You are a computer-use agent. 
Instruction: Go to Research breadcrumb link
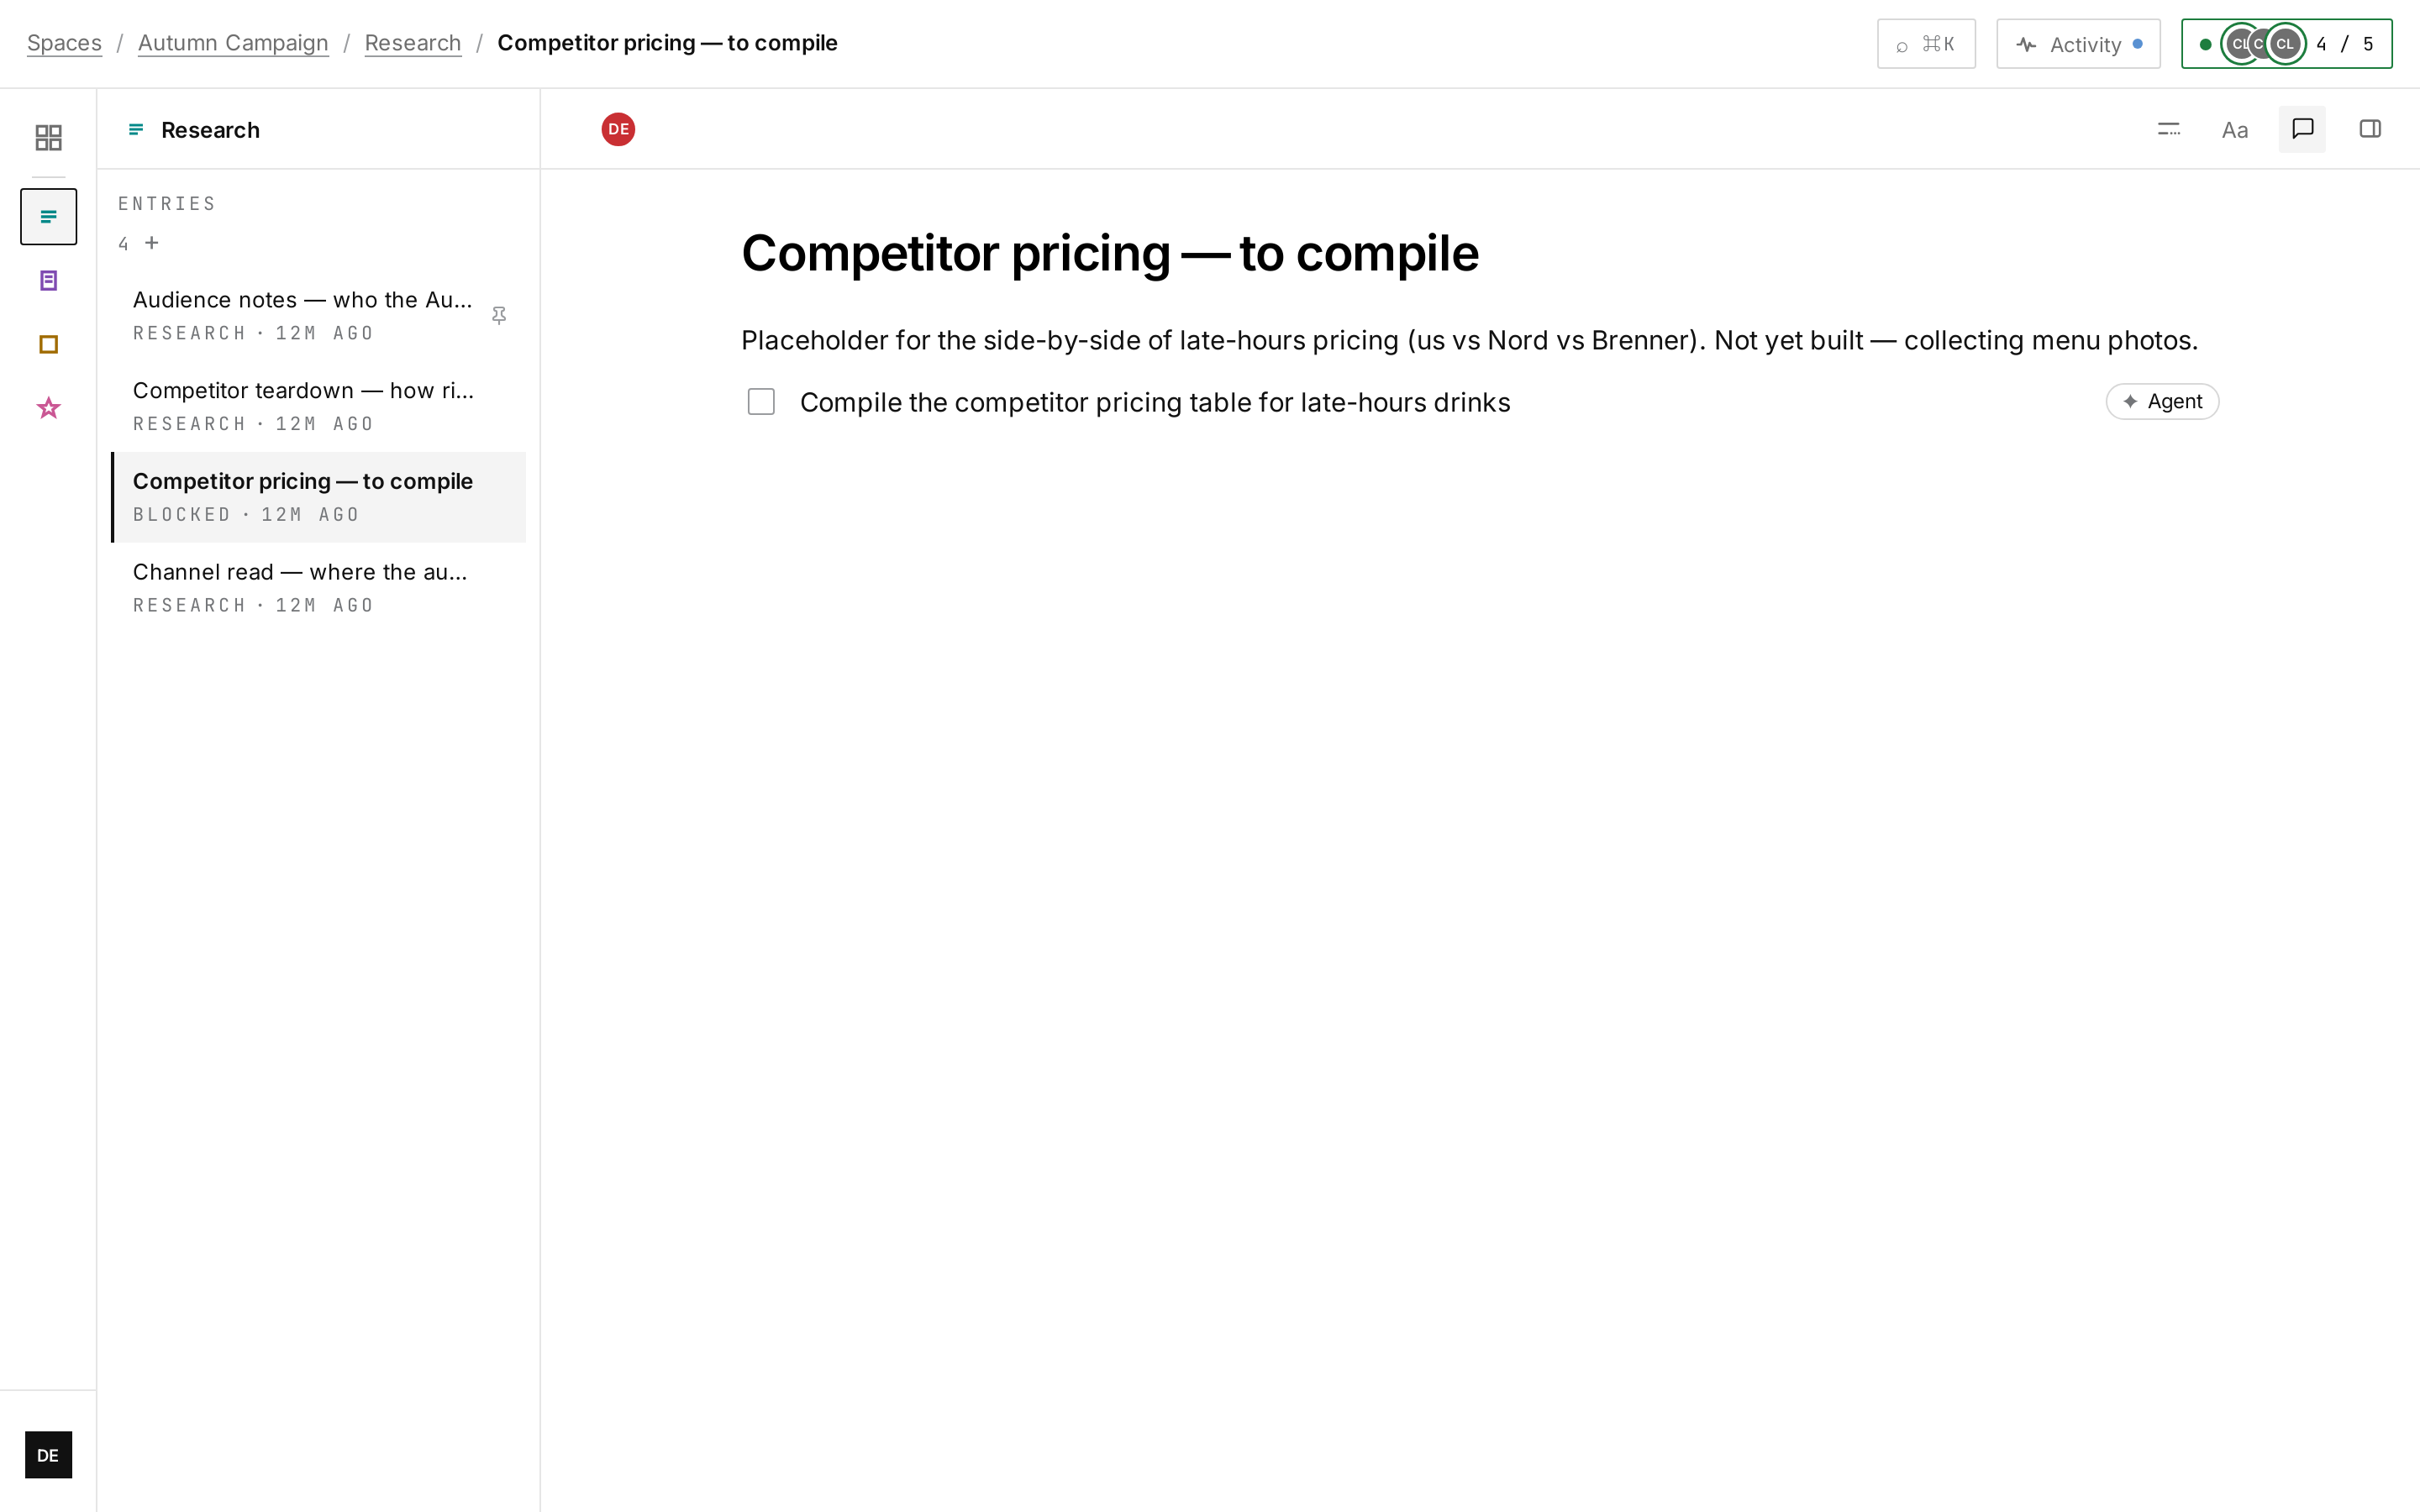coord(413,43)
